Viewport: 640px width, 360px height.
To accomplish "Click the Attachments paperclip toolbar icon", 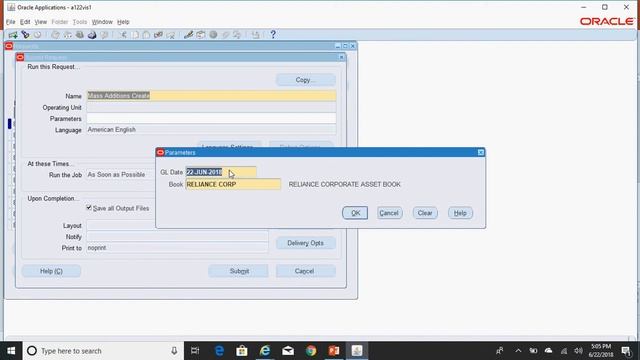I will (x=225, y=35).
